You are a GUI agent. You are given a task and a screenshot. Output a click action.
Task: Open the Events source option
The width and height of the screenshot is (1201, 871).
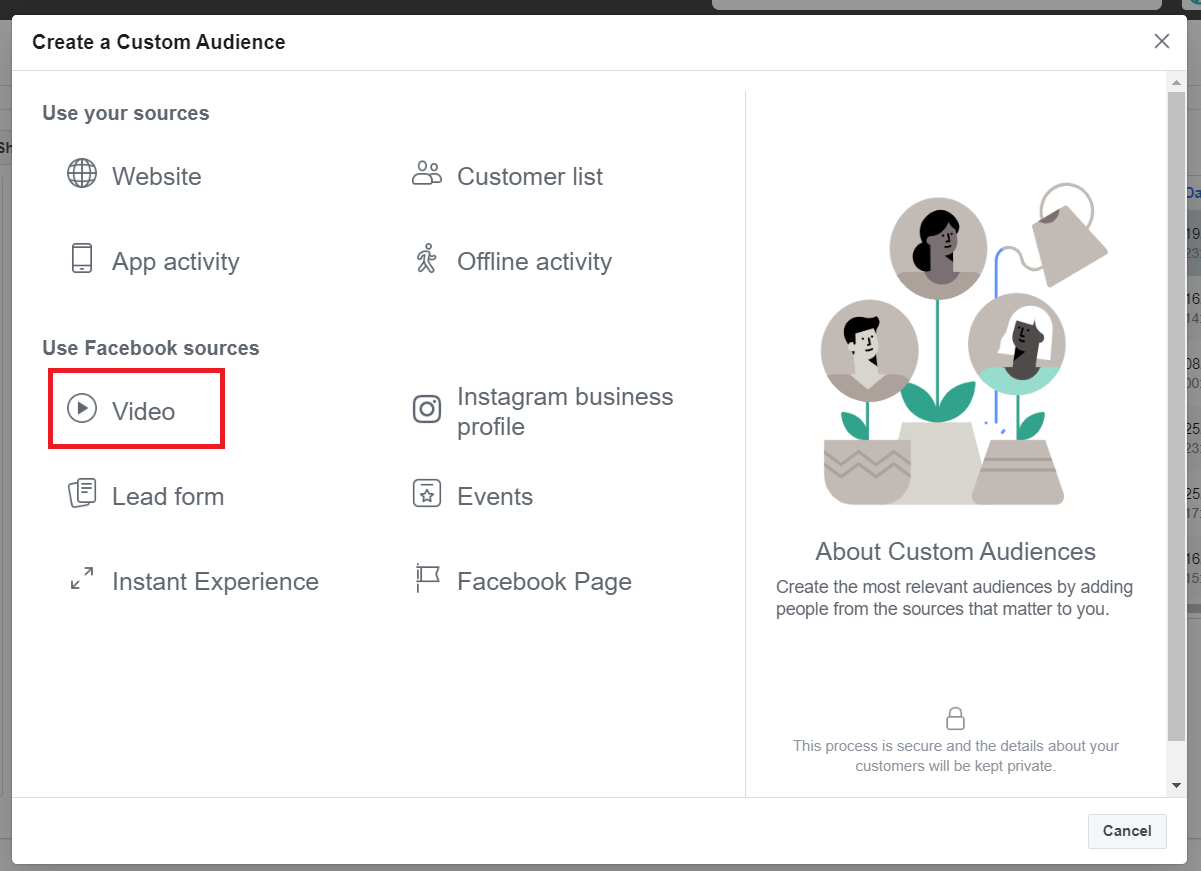pos(495,497)
